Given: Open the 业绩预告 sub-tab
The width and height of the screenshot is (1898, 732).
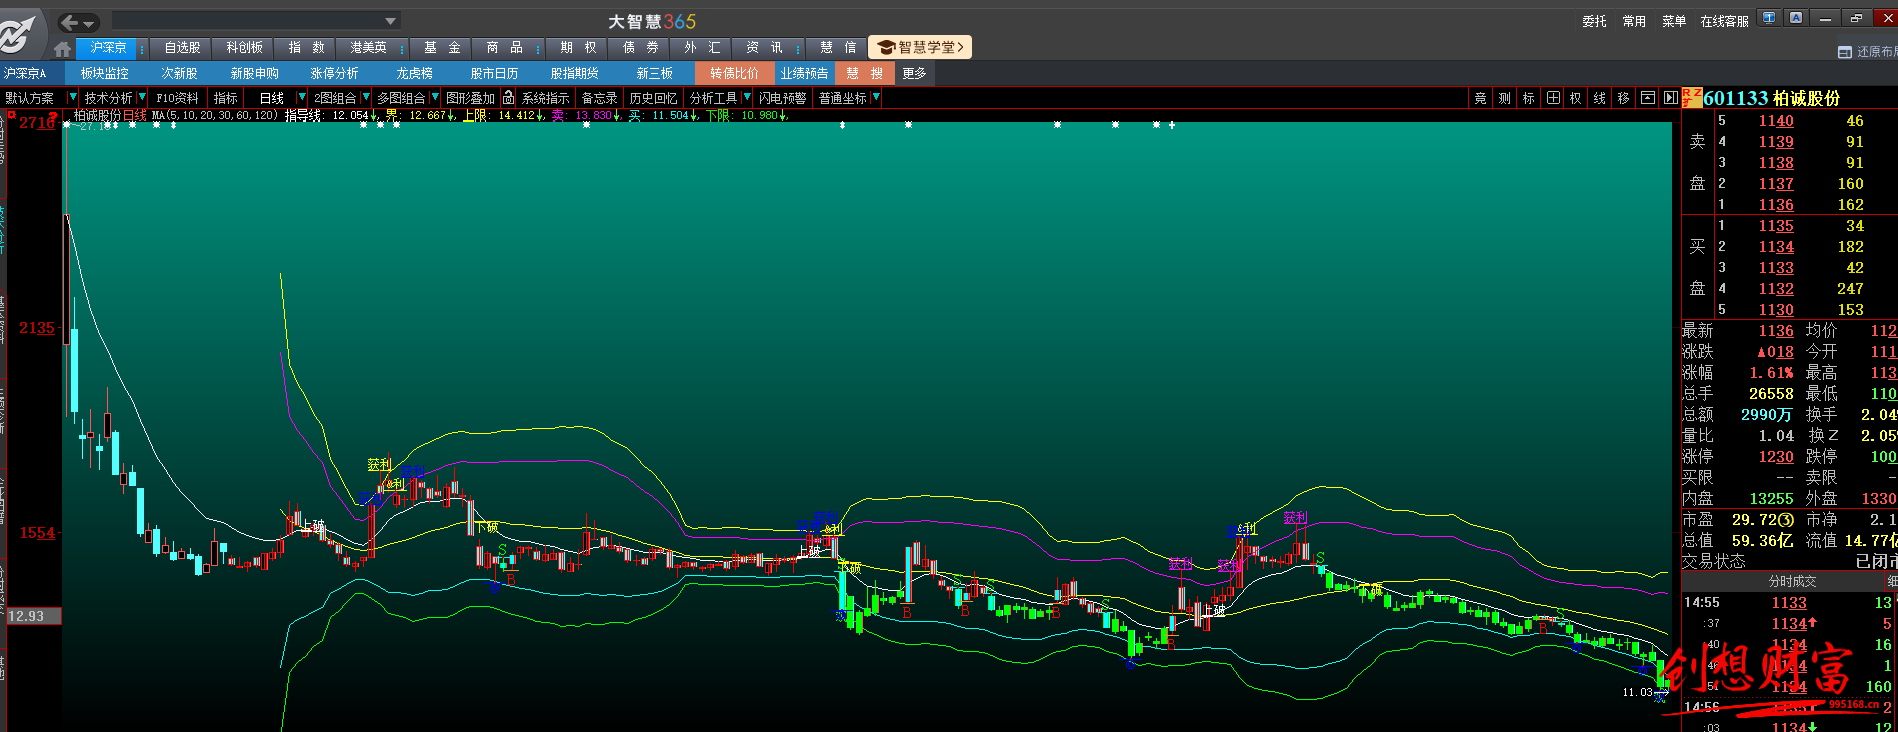Looking at the screenshot, I should tap(804, 73).
